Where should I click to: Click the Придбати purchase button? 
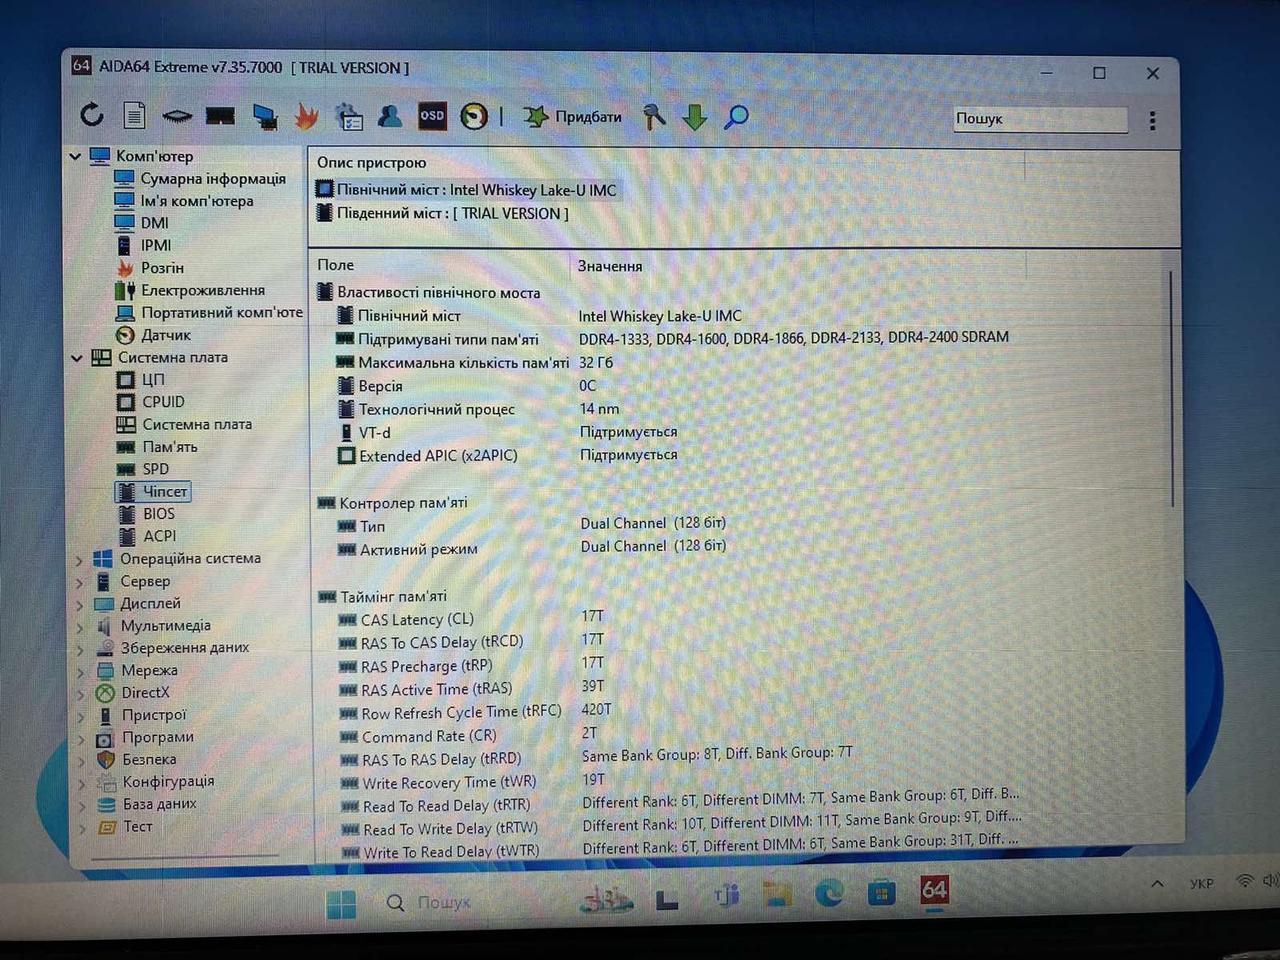[573, 117]
